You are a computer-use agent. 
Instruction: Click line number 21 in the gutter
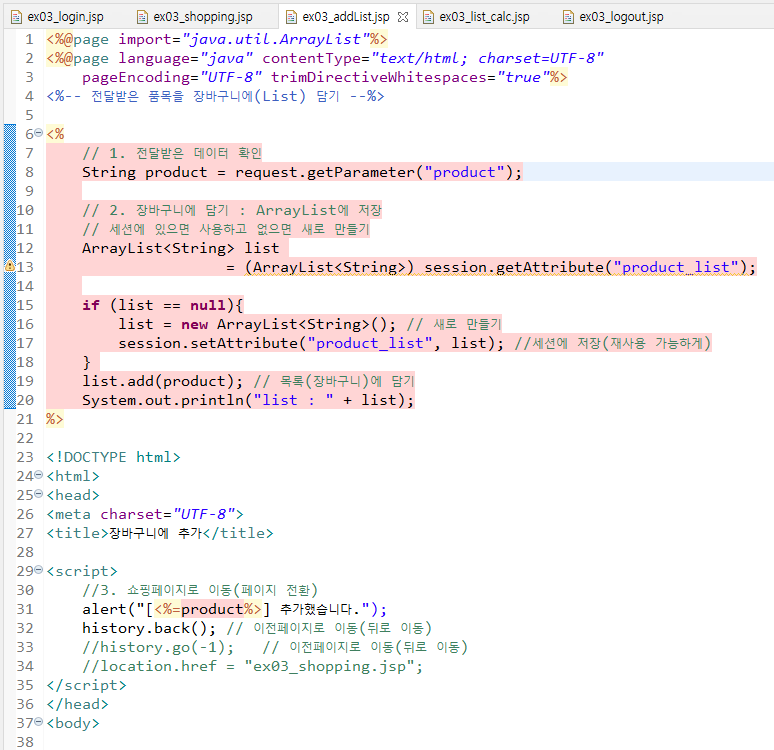point(25,419)
